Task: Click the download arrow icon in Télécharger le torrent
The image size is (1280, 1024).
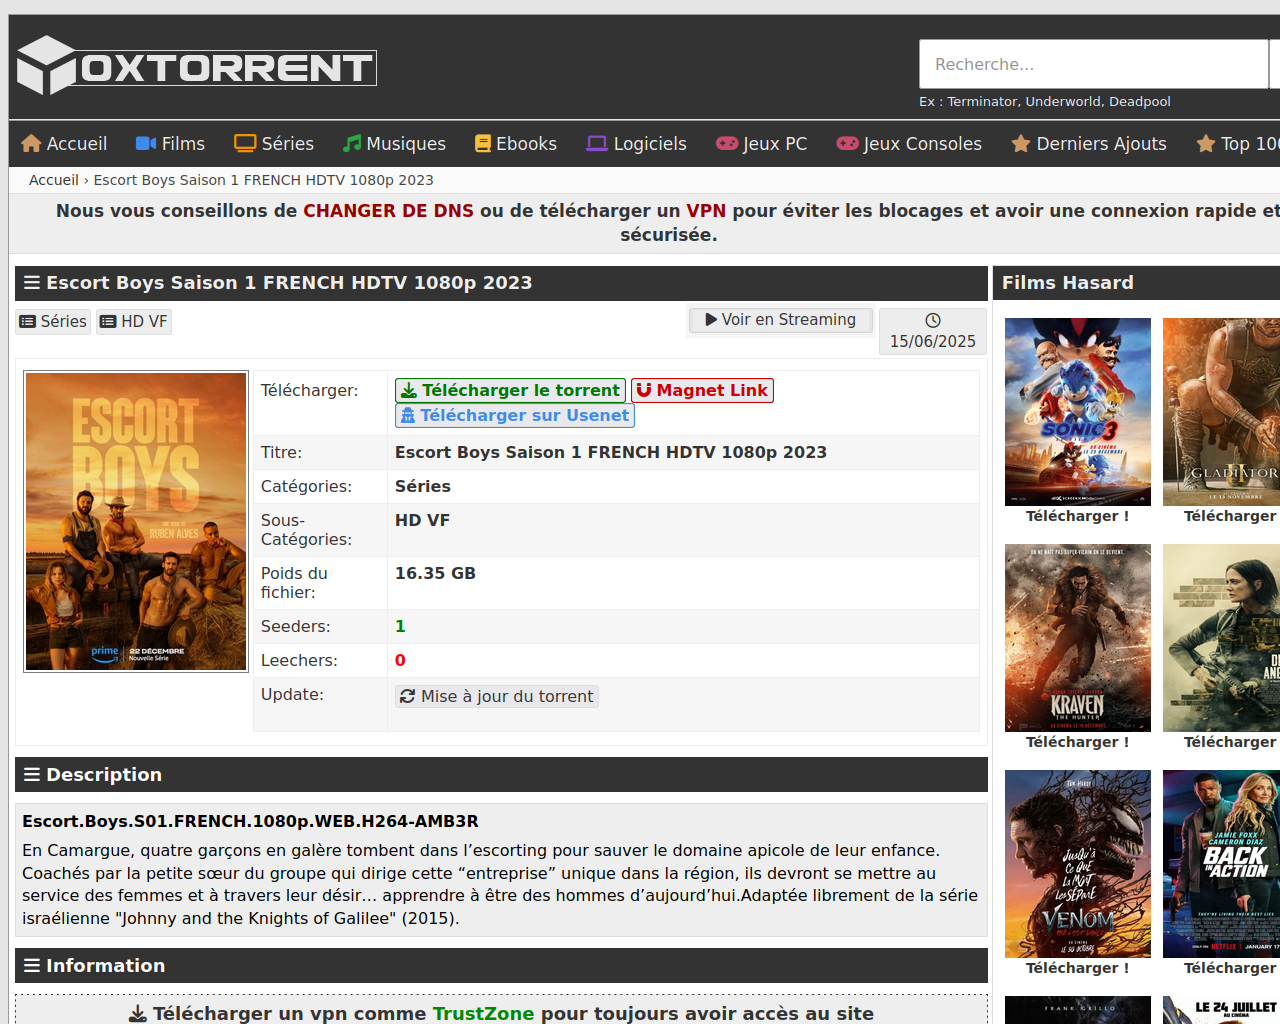Action: (x=409, y=390)
